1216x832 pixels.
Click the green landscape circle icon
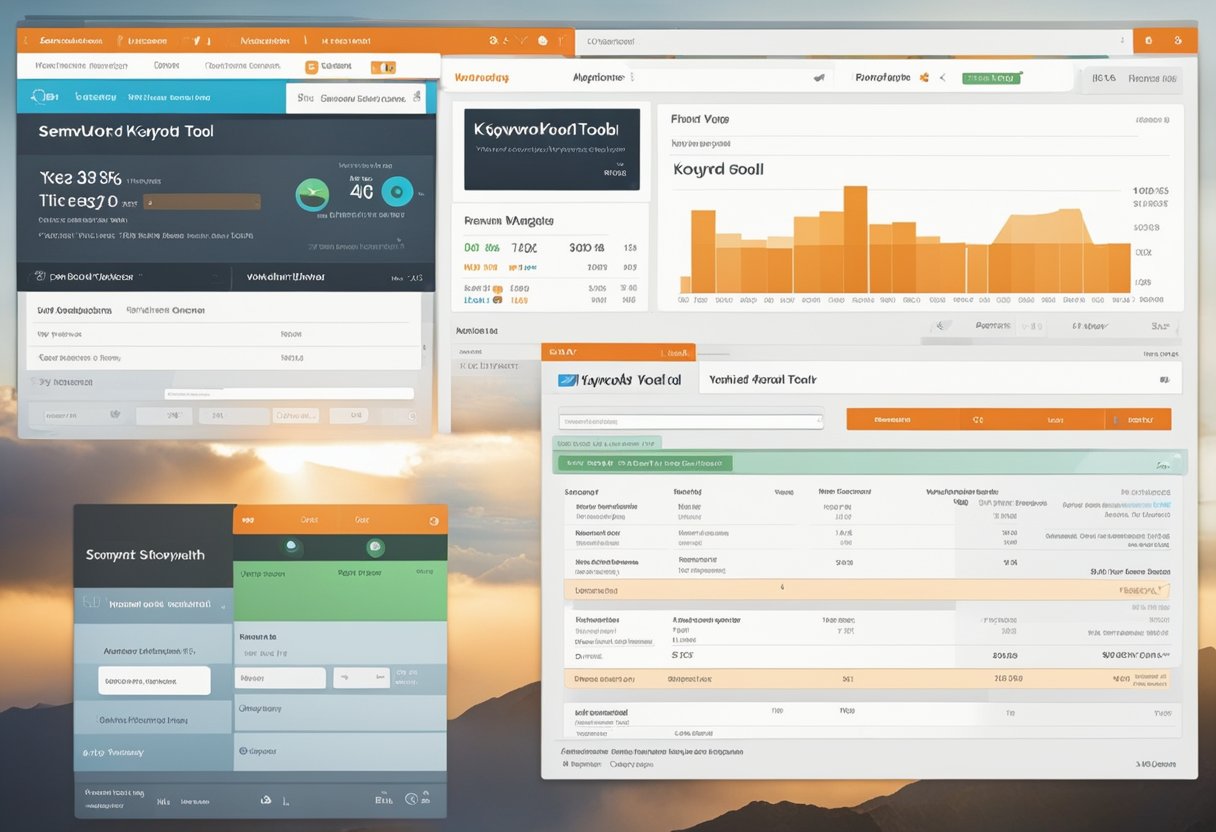[x=312, y=195]
